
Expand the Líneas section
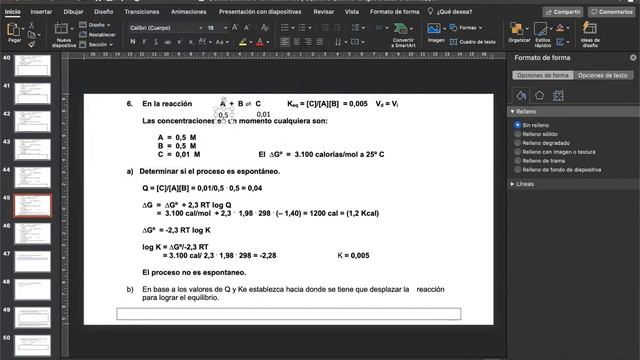tap(512, 184)
